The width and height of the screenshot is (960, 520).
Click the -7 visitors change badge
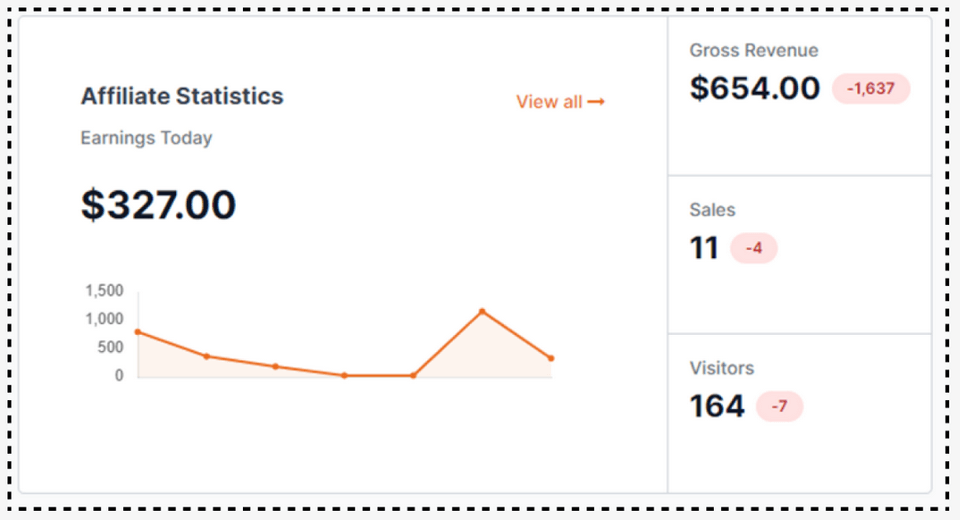pos(780,407)
